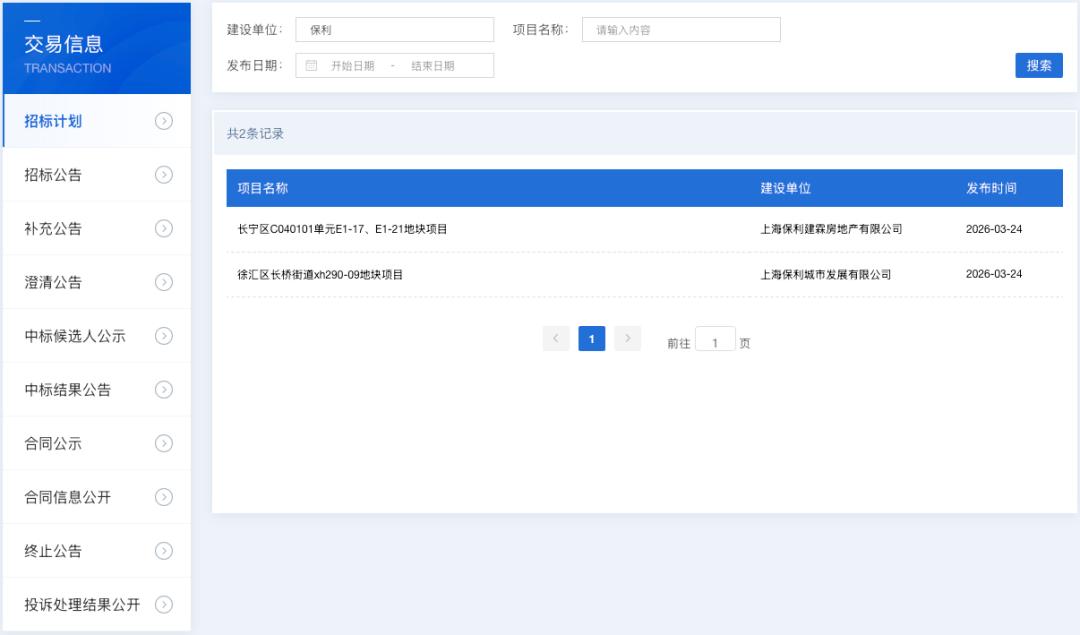Click the arrow icon beside 补充公告

pyautogui.click(x=164, y=228)
